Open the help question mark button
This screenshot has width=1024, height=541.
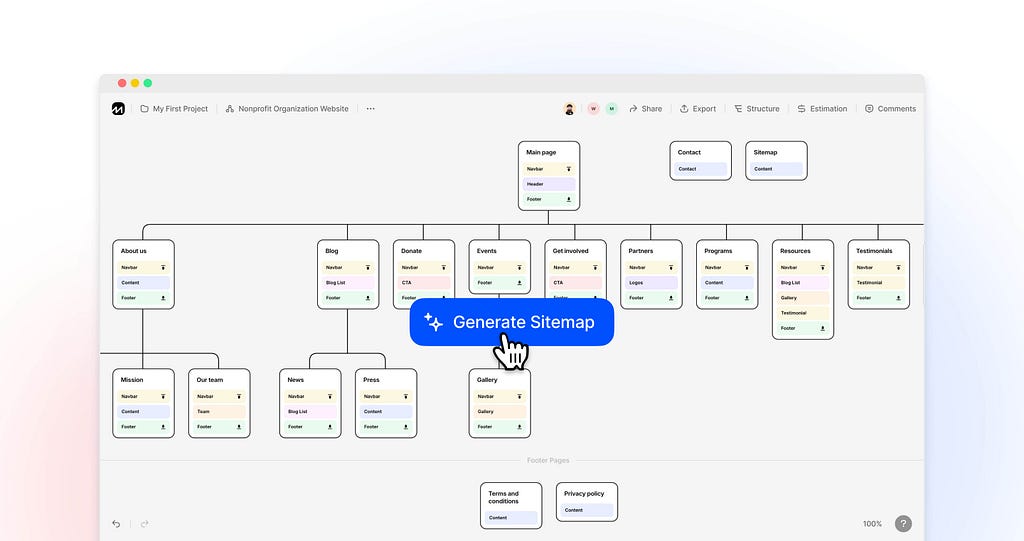tap(903, 524)
